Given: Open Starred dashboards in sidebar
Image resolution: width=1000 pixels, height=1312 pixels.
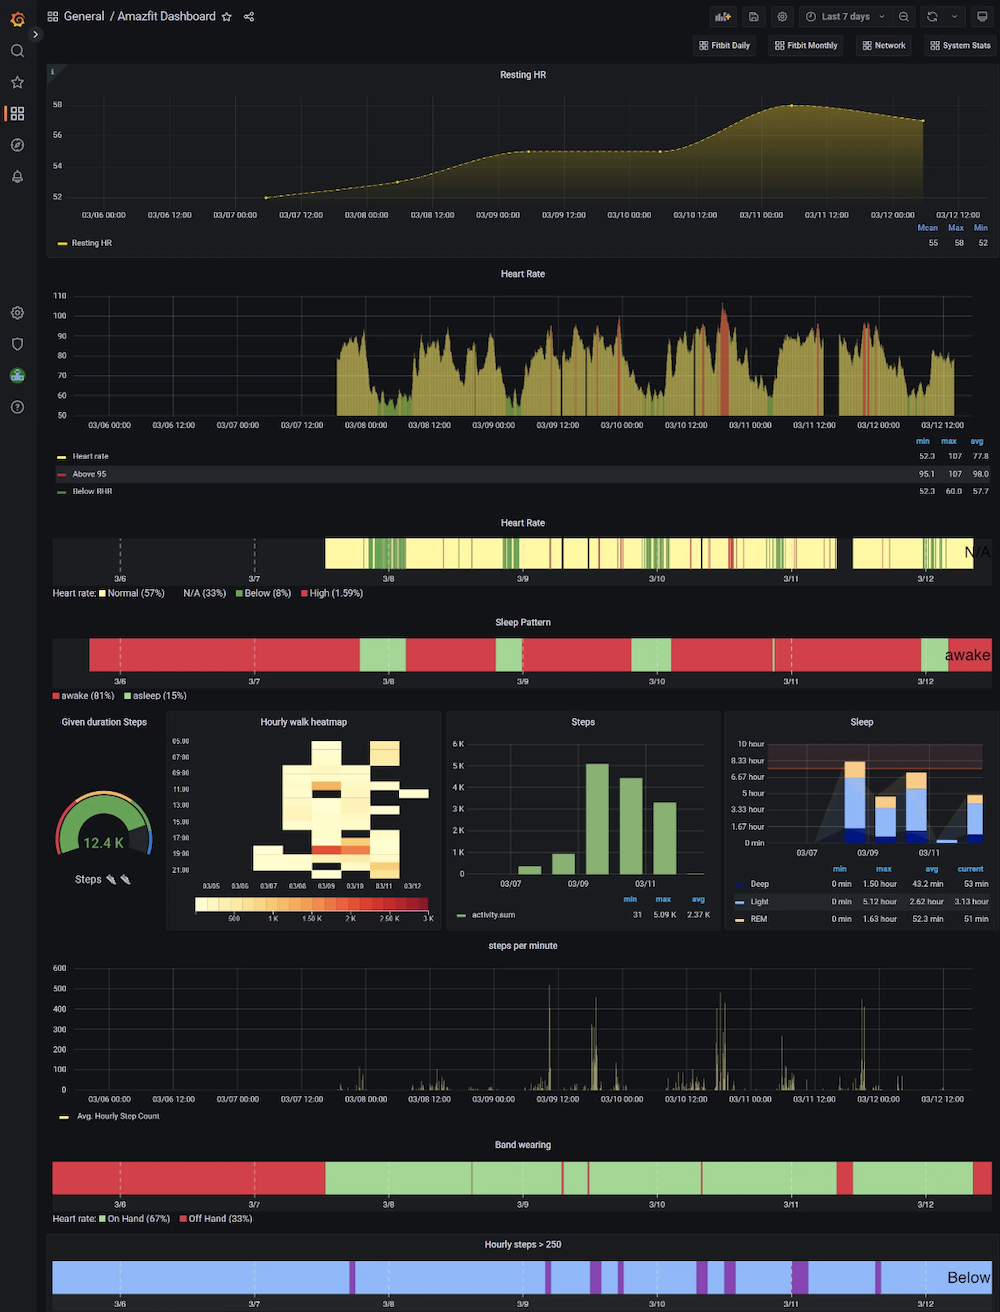Looking at the screenshot, I should click(x=17, y=82).
